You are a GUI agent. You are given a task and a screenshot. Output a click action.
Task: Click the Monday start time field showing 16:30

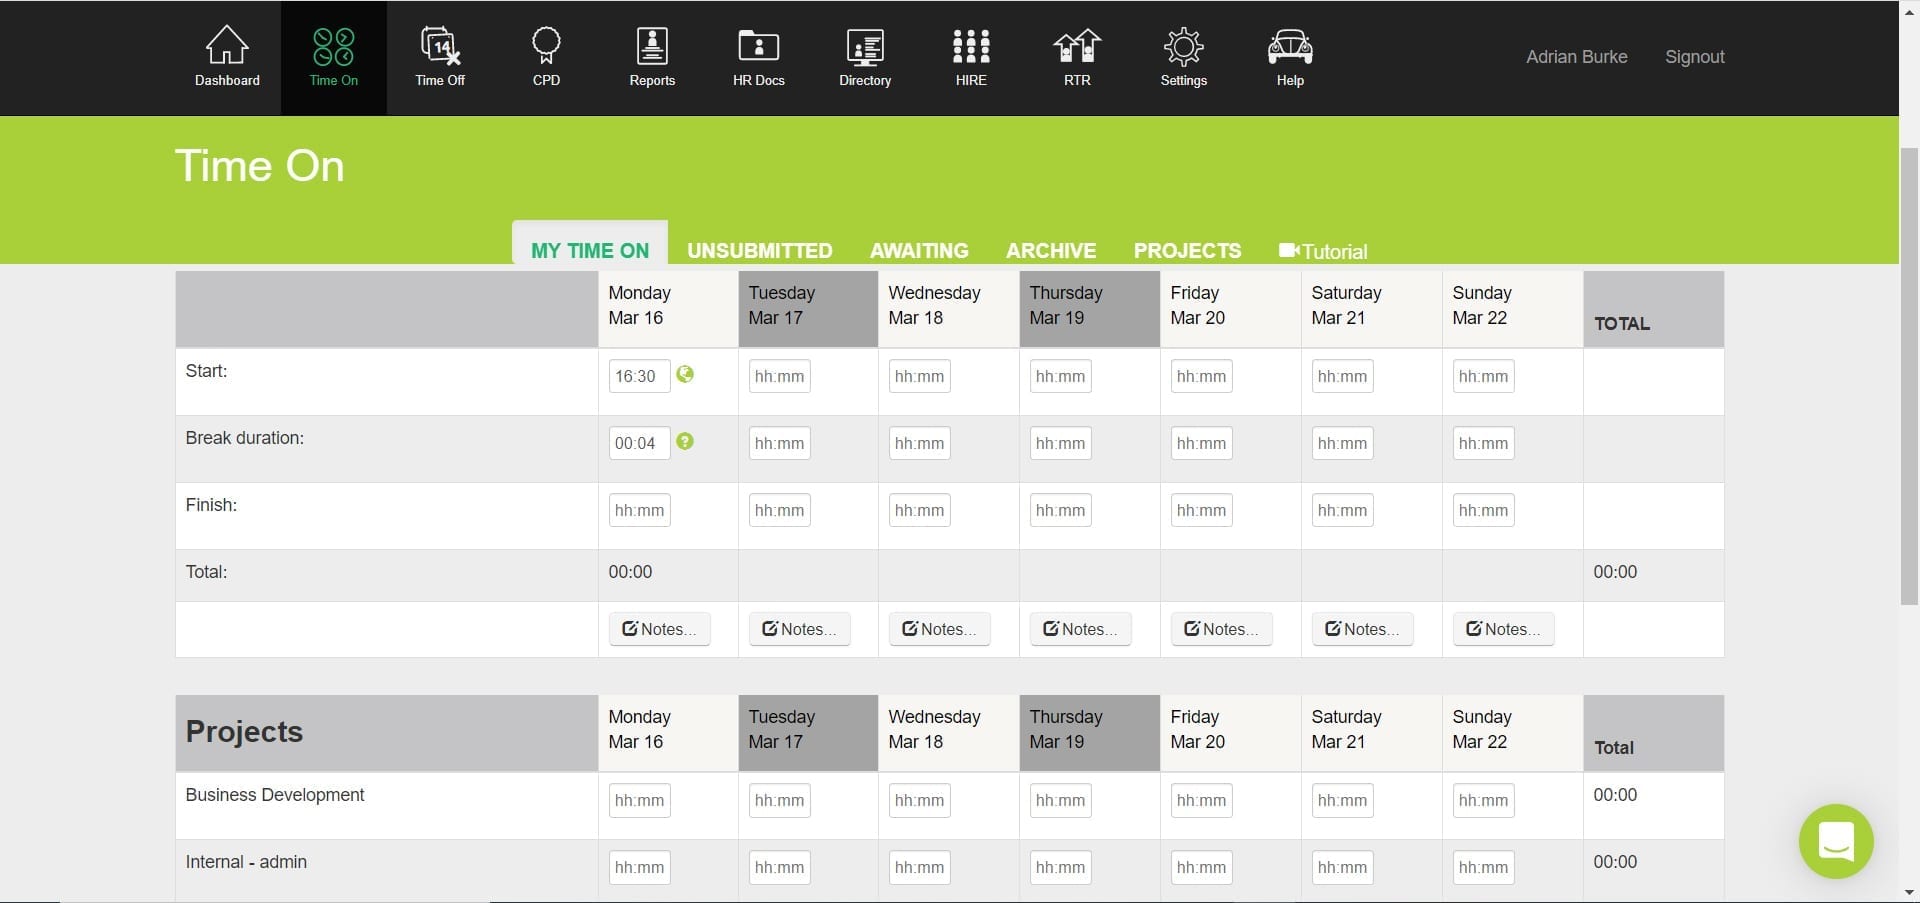pyautogui.click(x=640, y=376)
